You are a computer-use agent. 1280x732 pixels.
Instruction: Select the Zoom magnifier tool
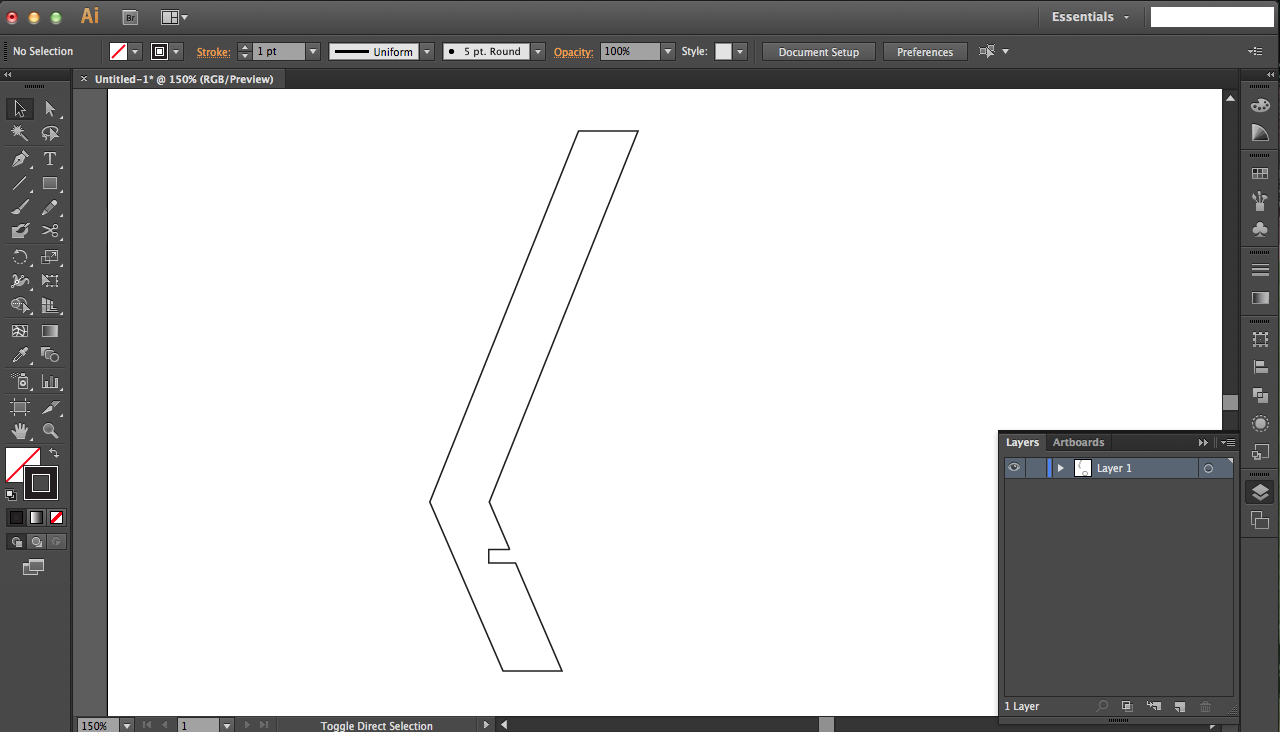[50, 431]
